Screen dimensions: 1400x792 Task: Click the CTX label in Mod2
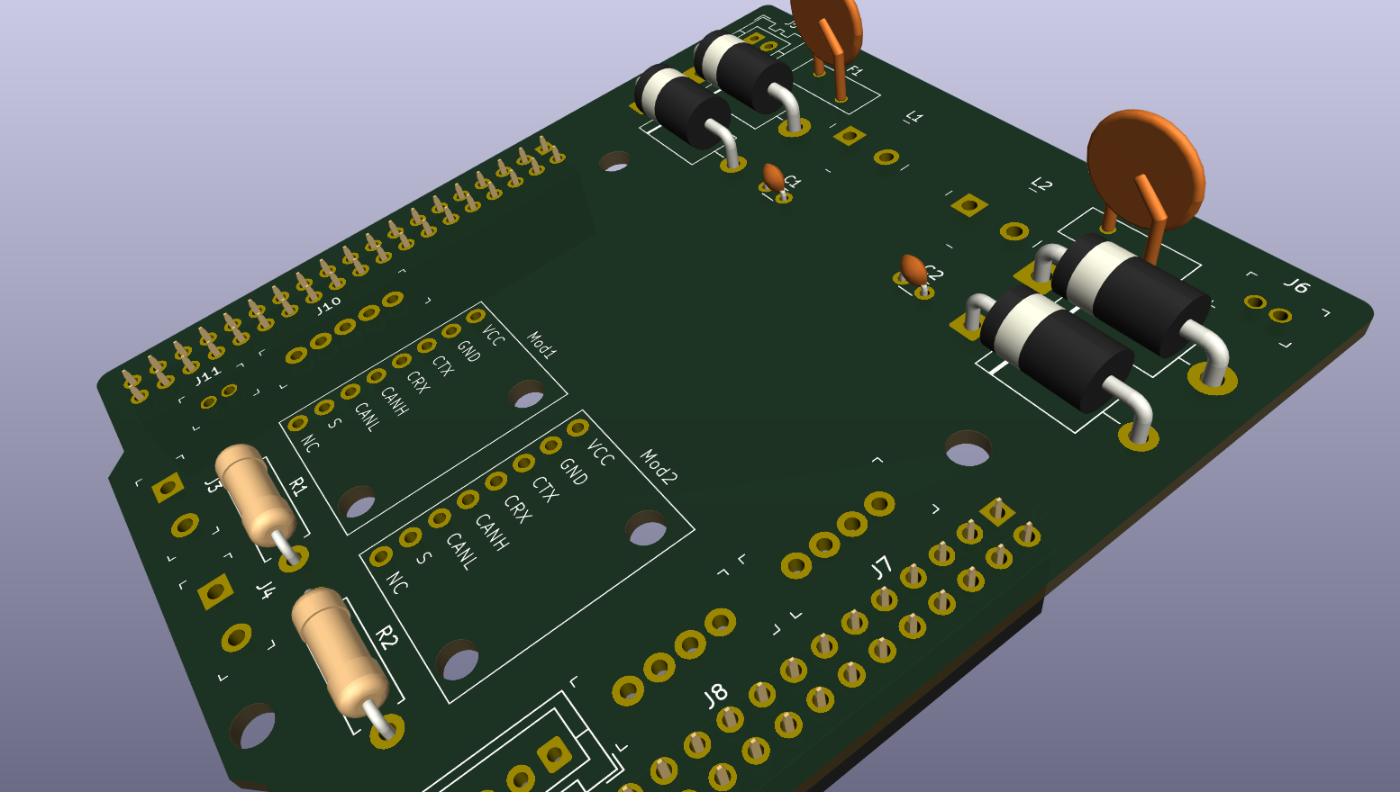click(545, 489)
